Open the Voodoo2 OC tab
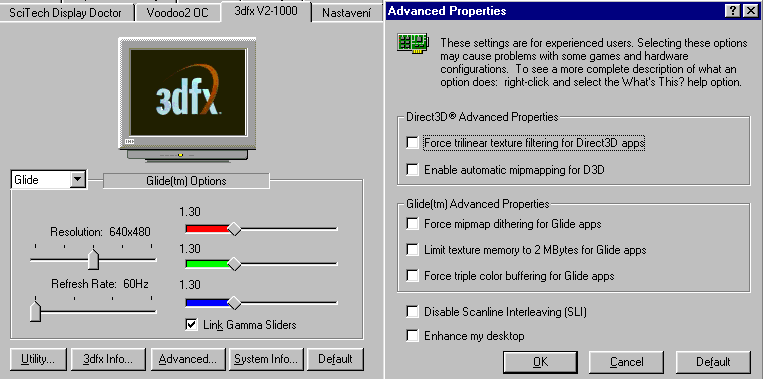Screen dimensions: 763x379 click(178, 13)
